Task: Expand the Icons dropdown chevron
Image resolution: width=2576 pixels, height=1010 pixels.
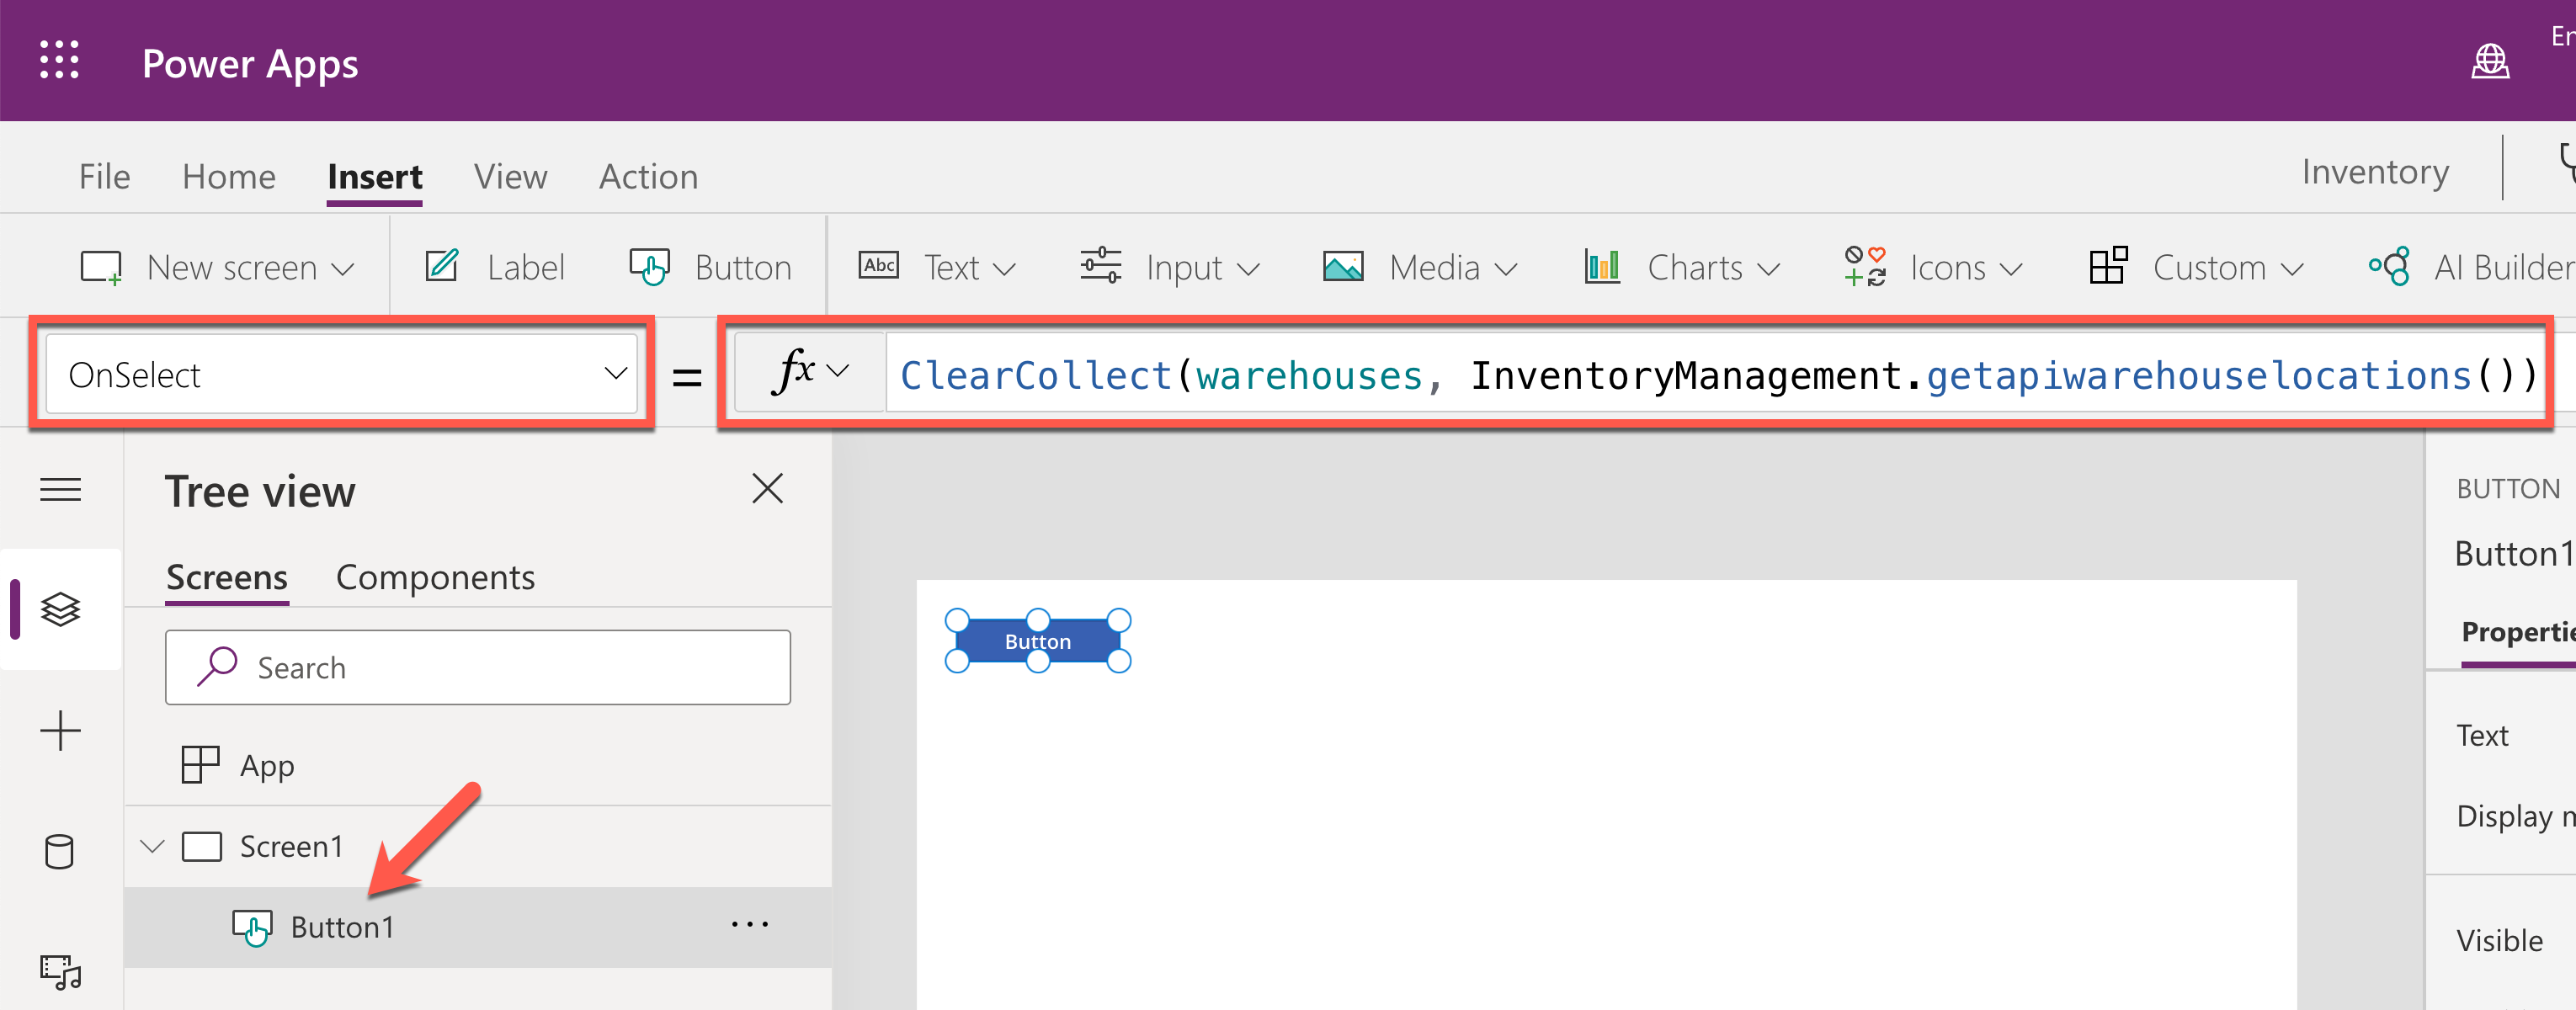Action: (2011, 269)
